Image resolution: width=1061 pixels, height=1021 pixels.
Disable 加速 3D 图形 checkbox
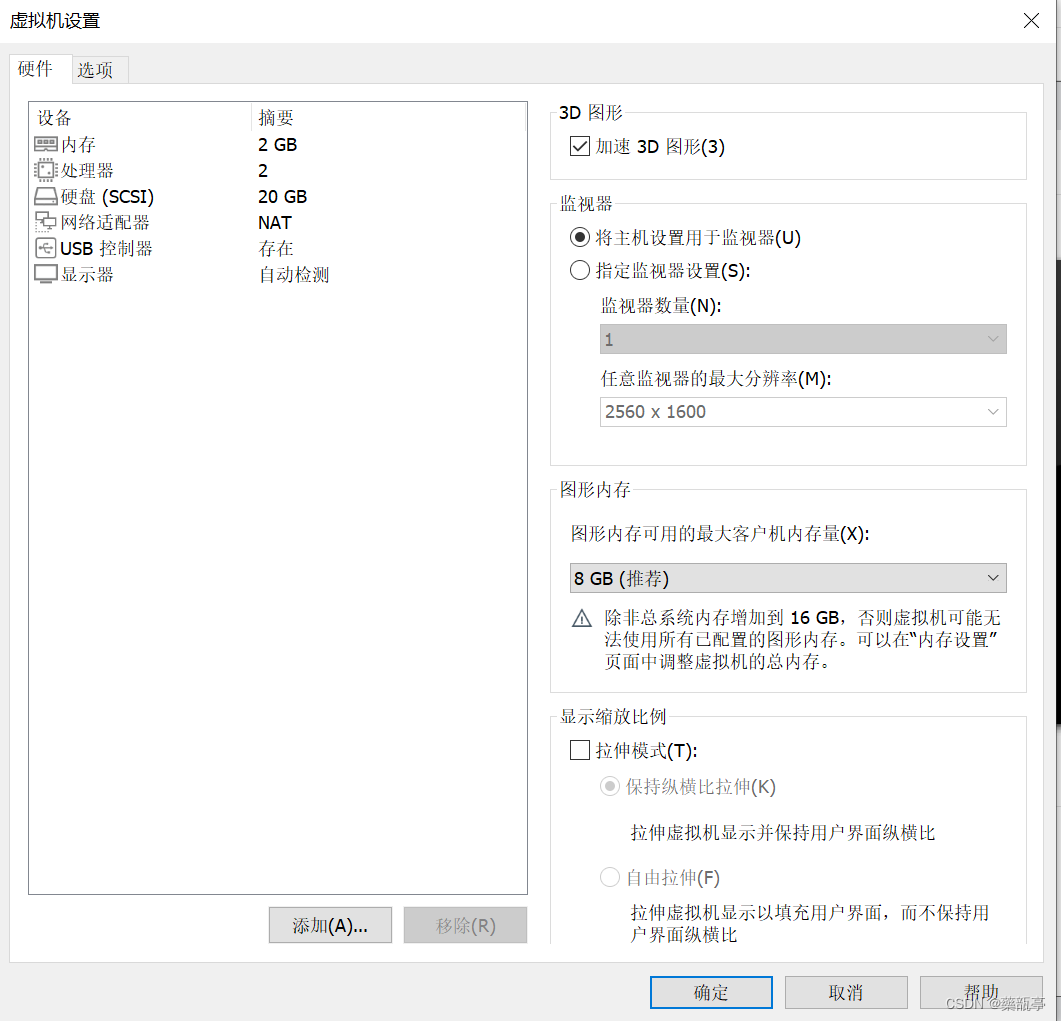point(579,146)
